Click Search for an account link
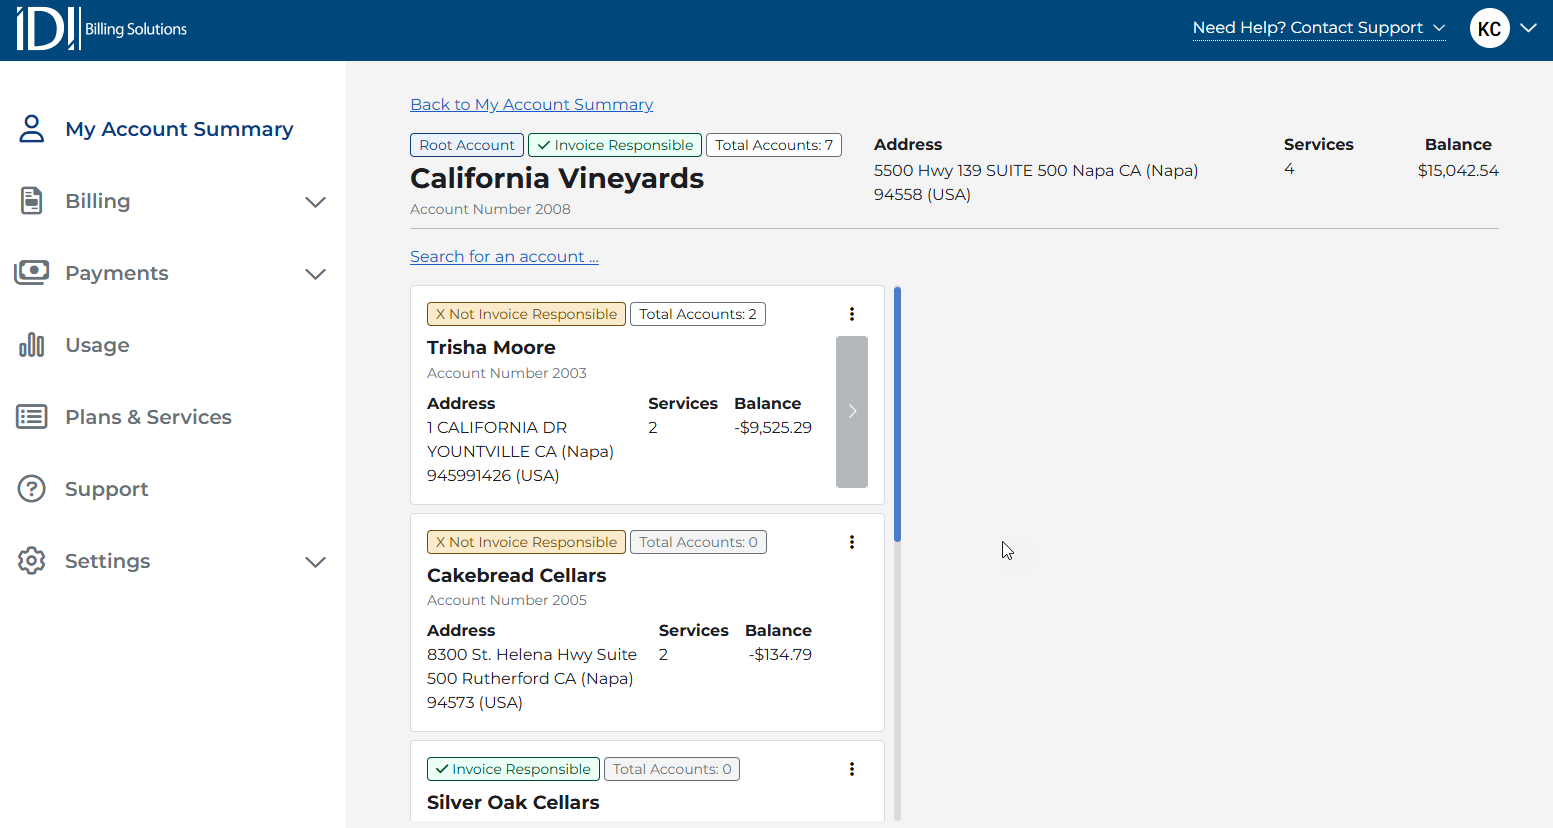 (x=504, y=257)
